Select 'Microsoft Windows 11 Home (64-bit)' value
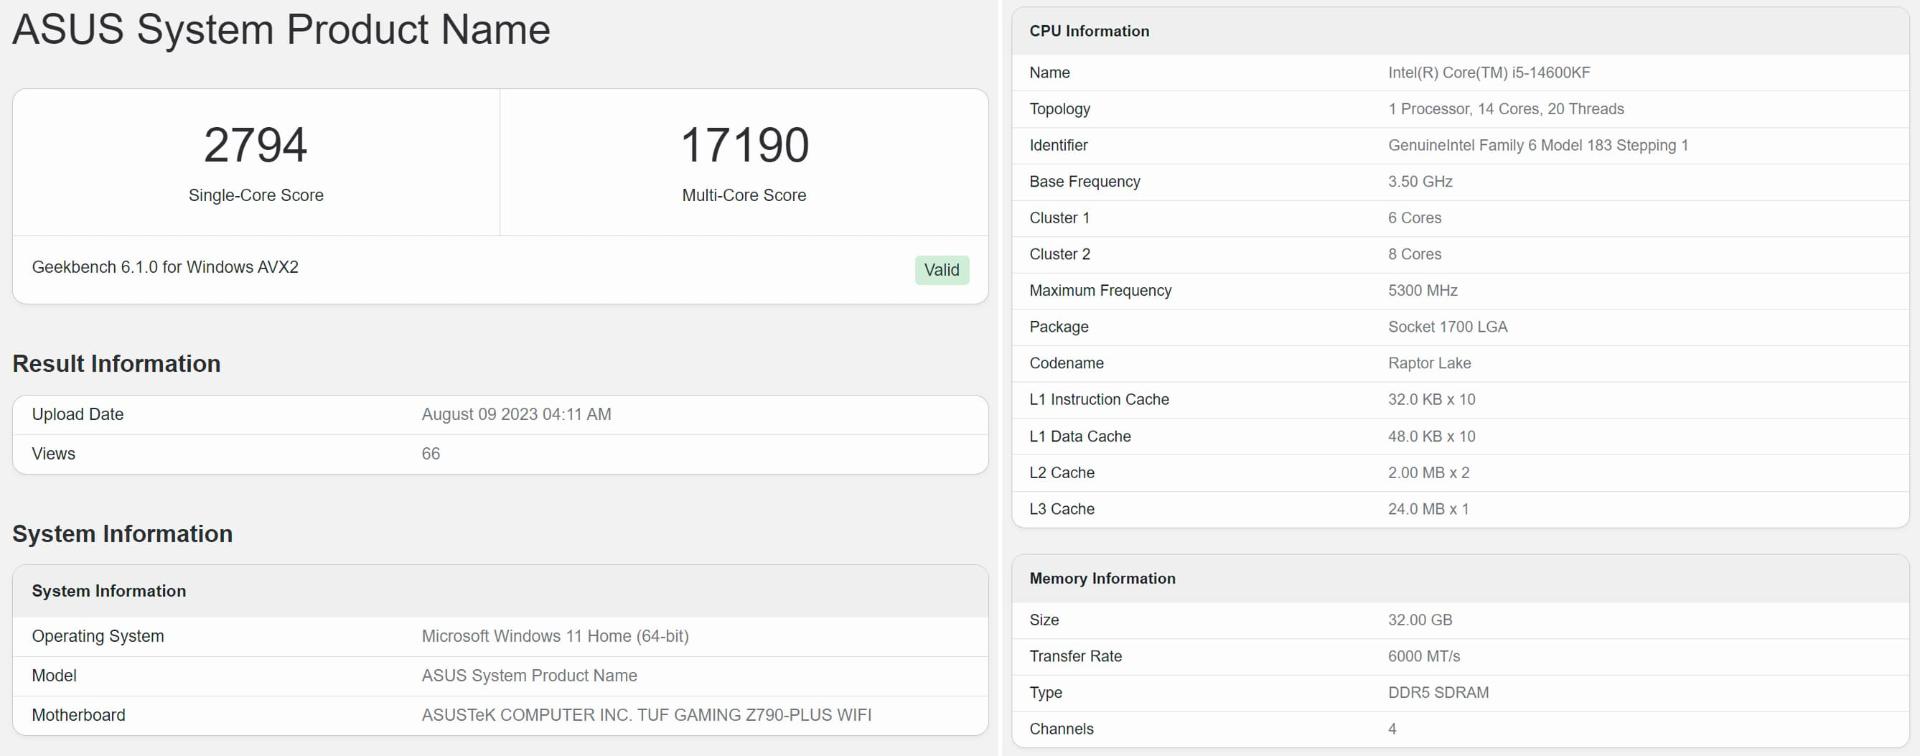 pos(555,636)
